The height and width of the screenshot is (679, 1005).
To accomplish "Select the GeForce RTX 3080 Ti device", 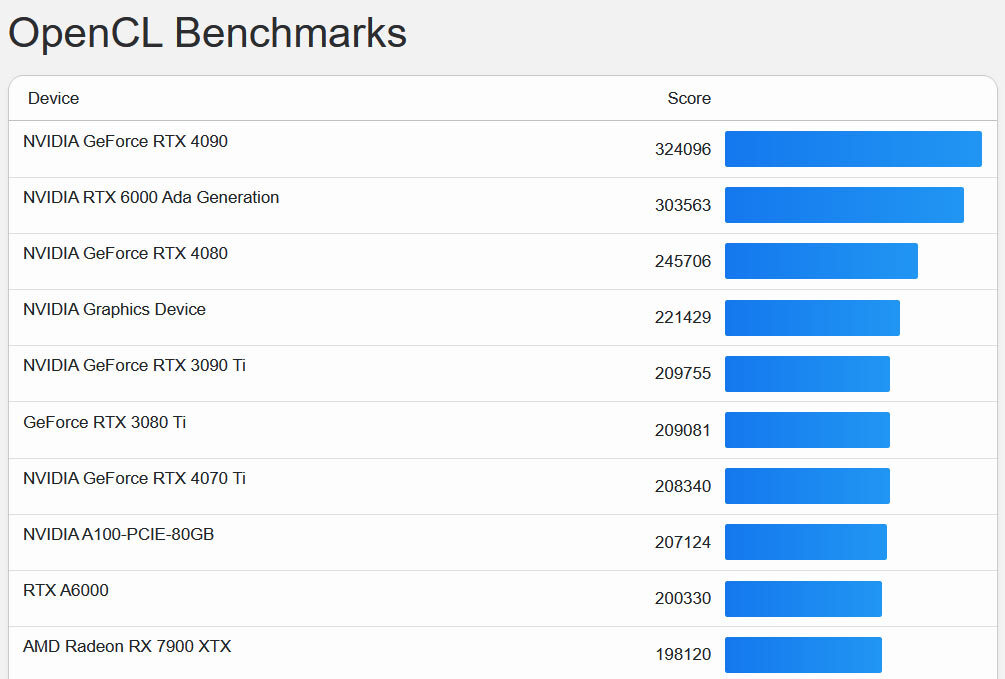I will [x=104, y=422].
